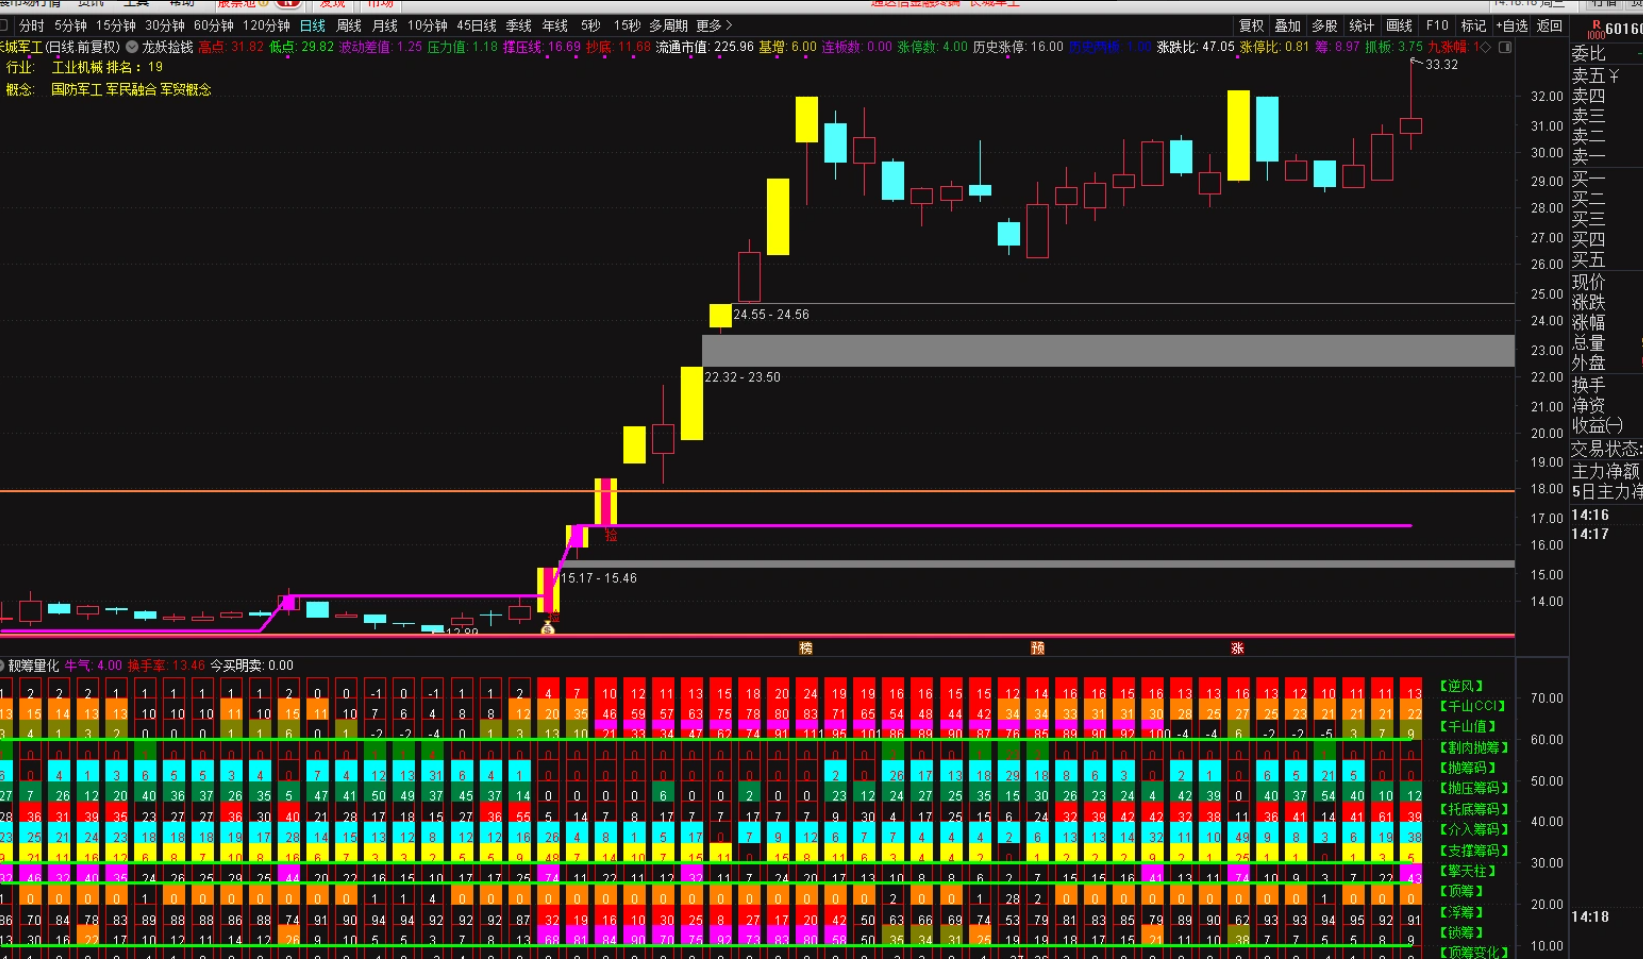Click the 【逆风】 indicator legend label
The image size is (1643, 959).
click(1461, 686)
